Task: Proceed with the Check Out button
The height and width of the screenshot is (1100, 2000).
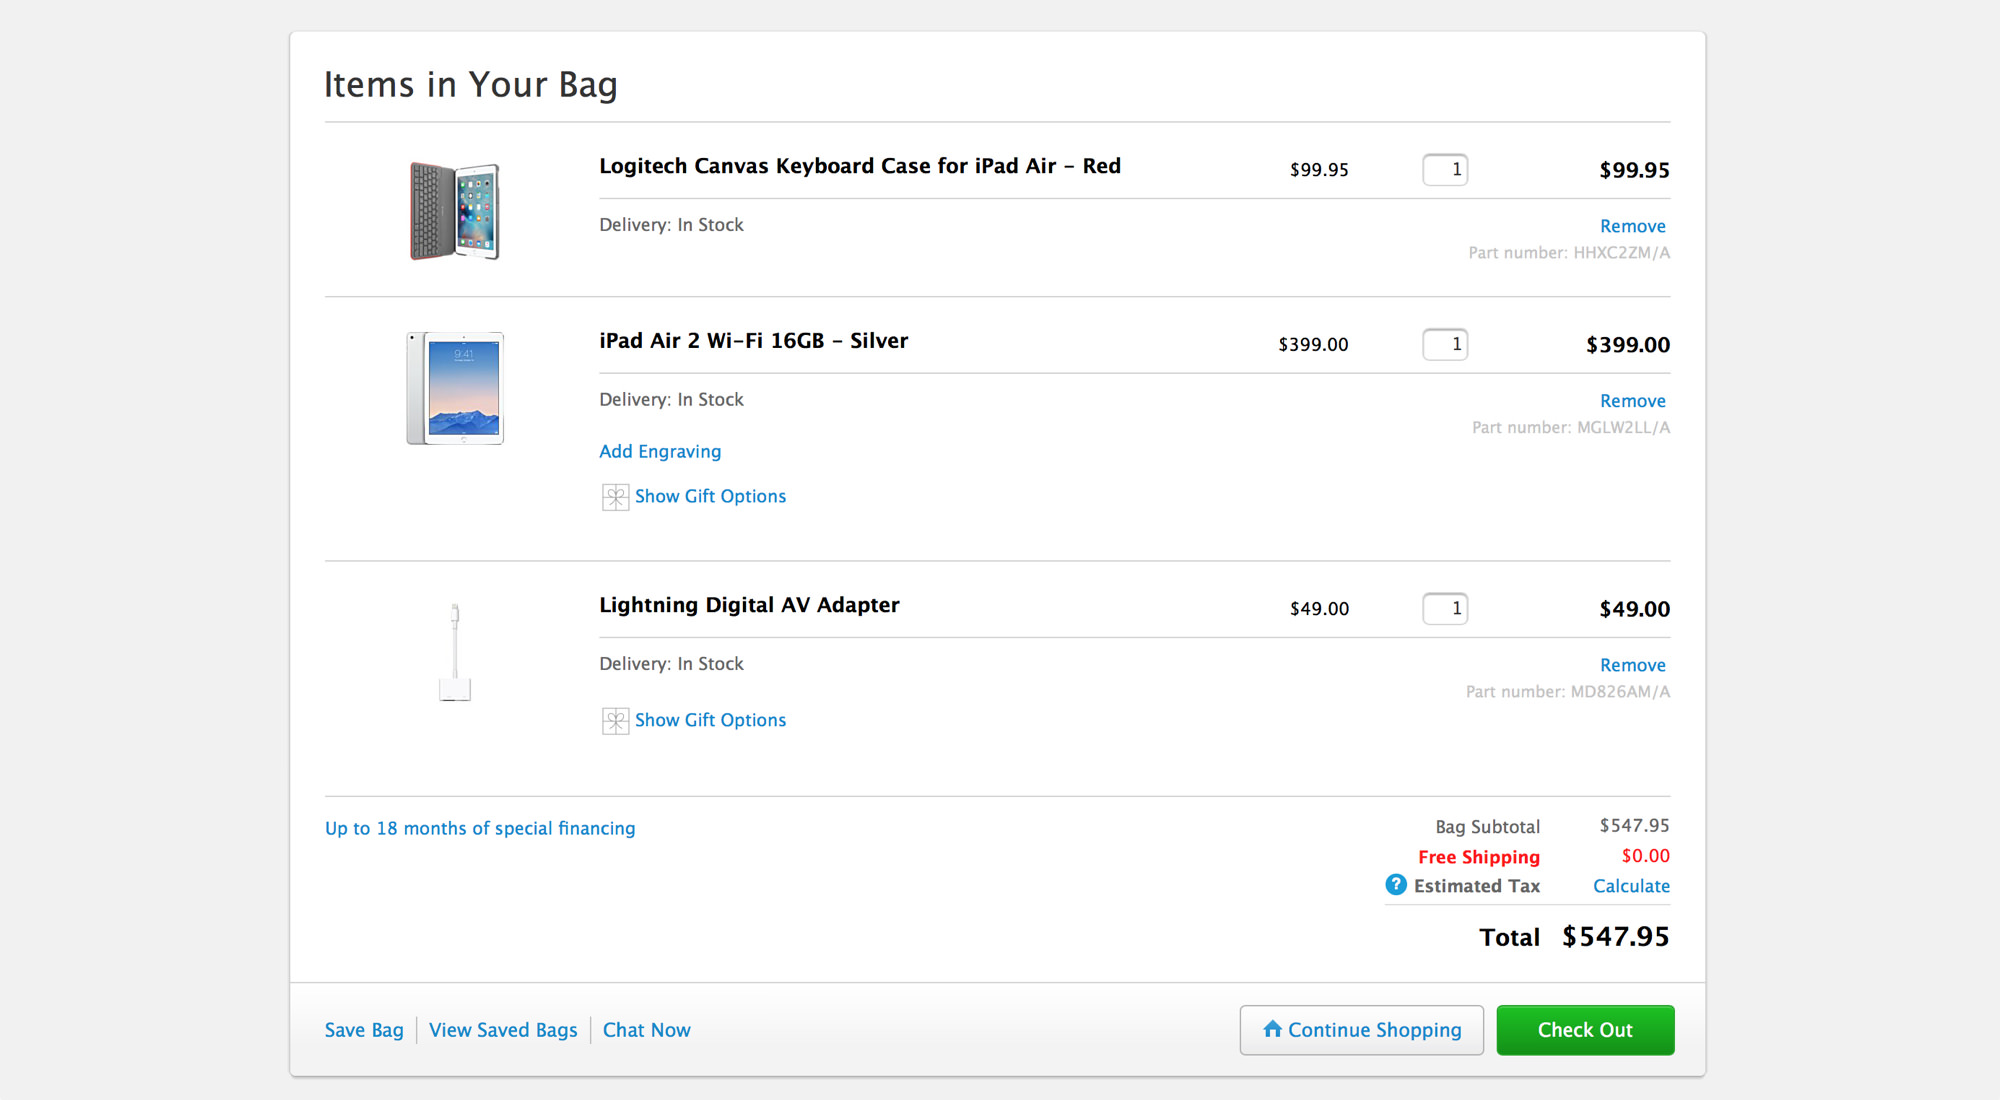Action: (1585, 1030)
